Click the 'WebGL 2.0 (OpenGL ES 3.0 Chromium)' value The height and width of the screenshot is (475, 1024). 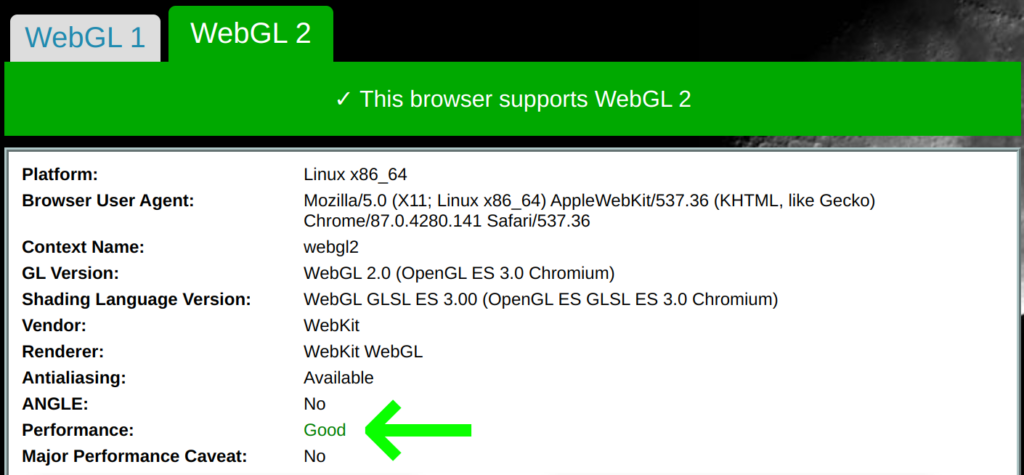click(x=458, y=273)
